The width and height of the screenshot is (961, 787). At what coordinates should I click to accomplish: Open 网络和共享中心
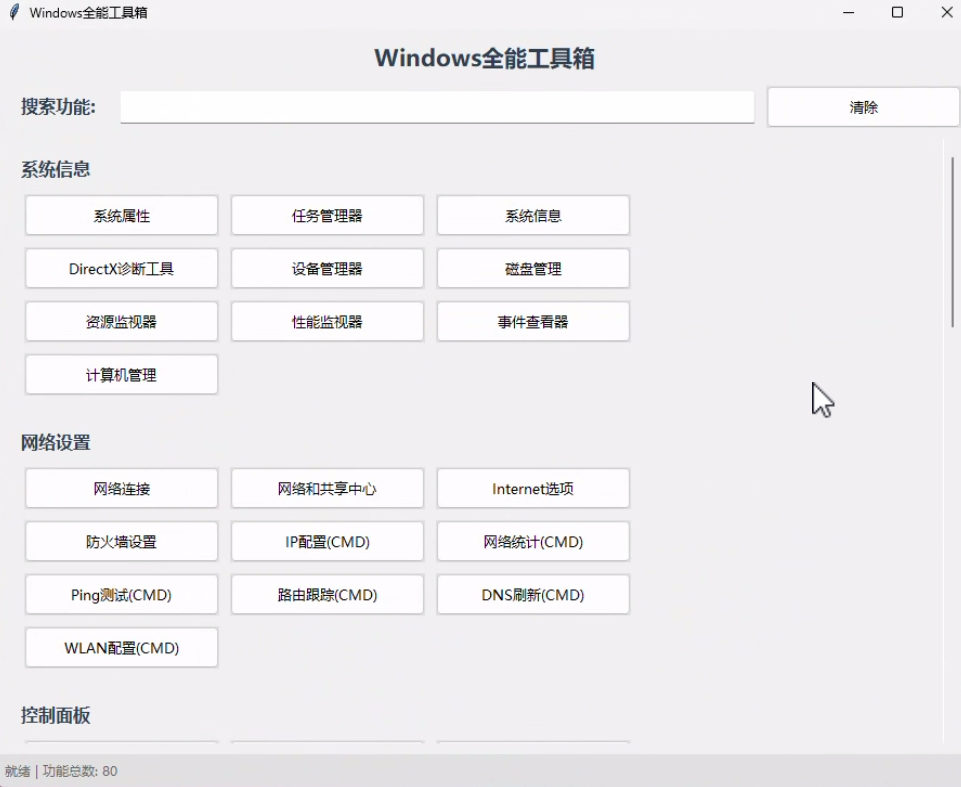tap(327, 489)
